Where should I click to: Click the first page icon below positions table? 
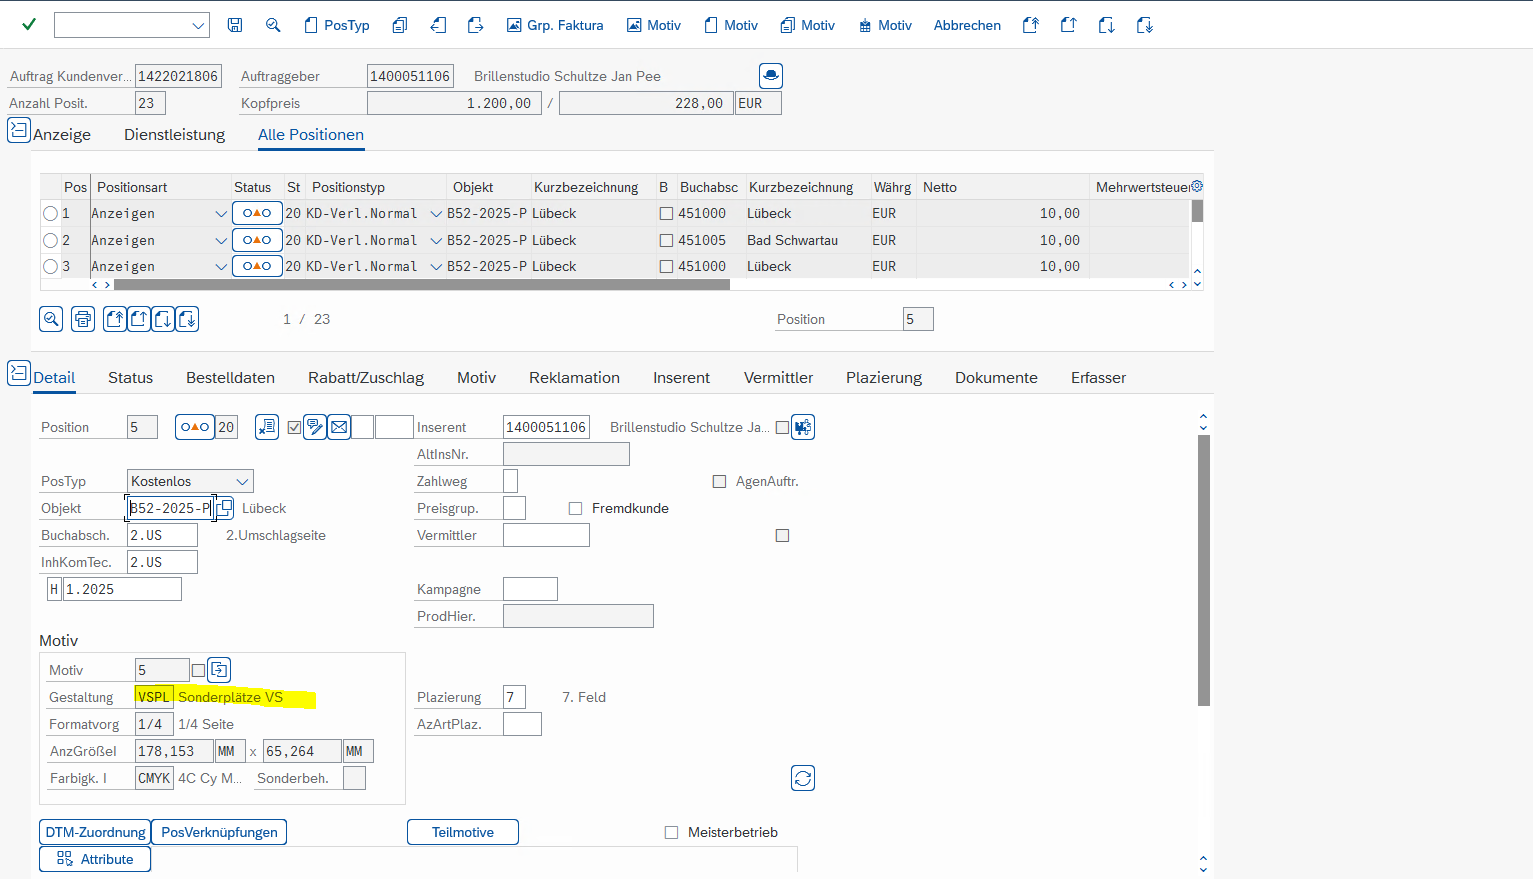pyautogui.click(x=115, y=319)
